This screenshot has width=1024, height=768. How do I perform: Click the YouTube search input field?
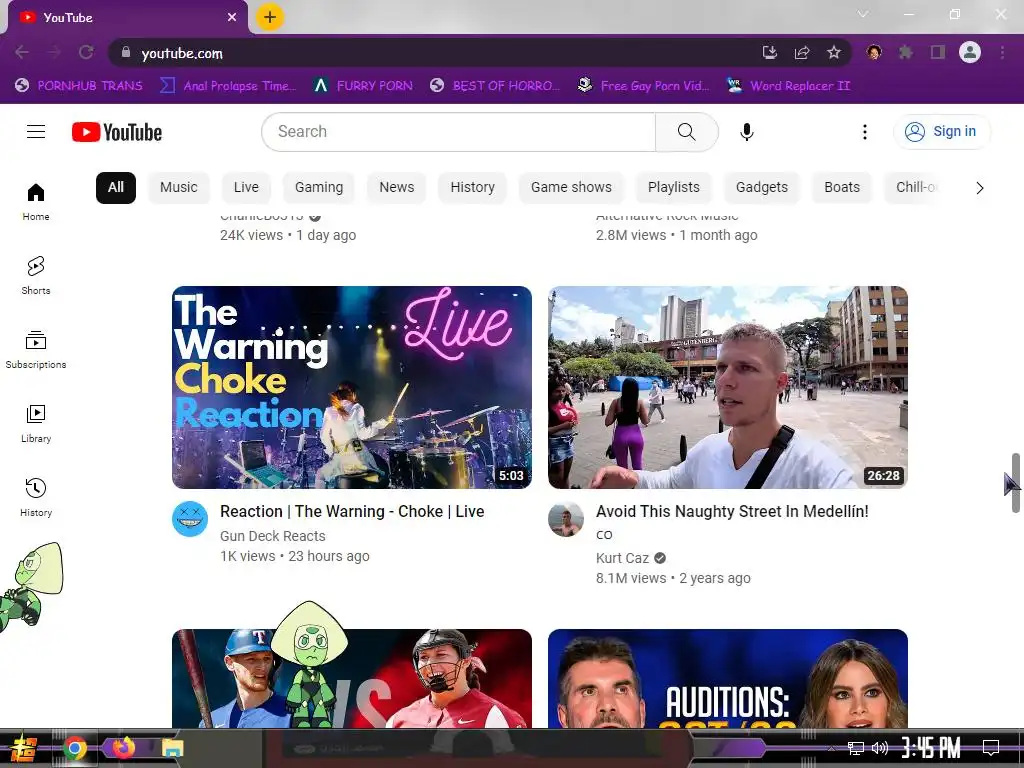pyautogui.click(x=458, y=132)
